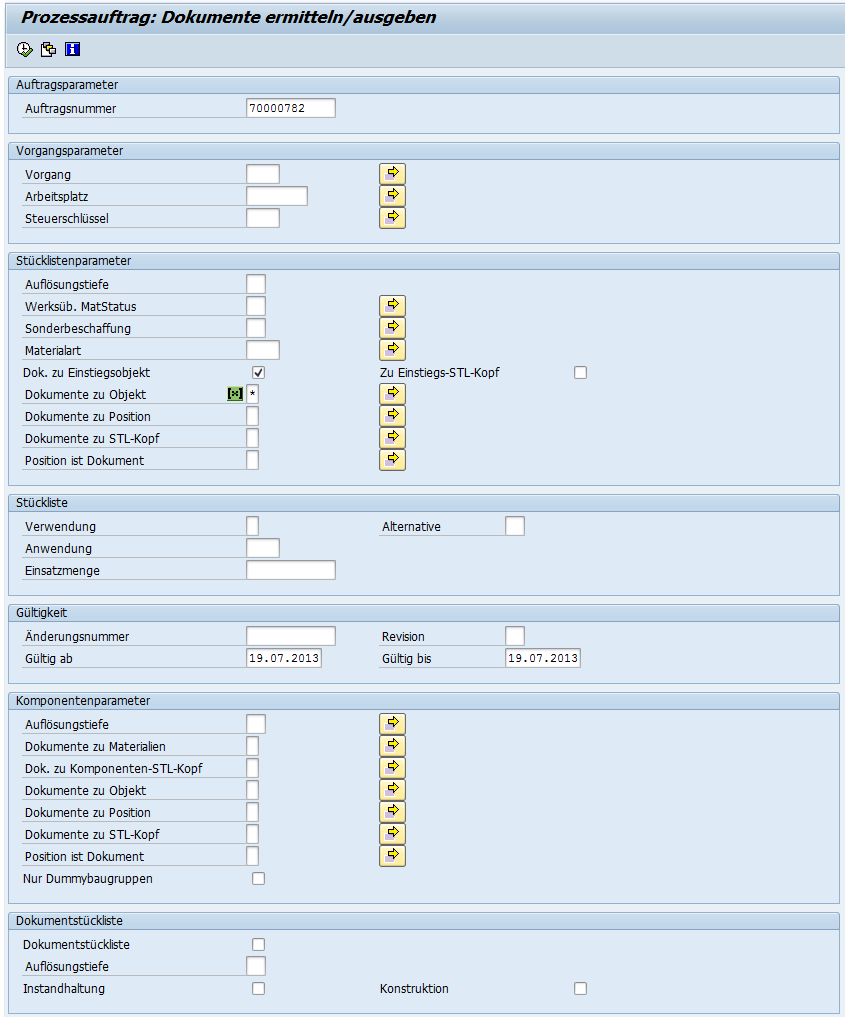Focus the Einsatzmenge input field
This screenshot has width=845, height=1017.
290,570
